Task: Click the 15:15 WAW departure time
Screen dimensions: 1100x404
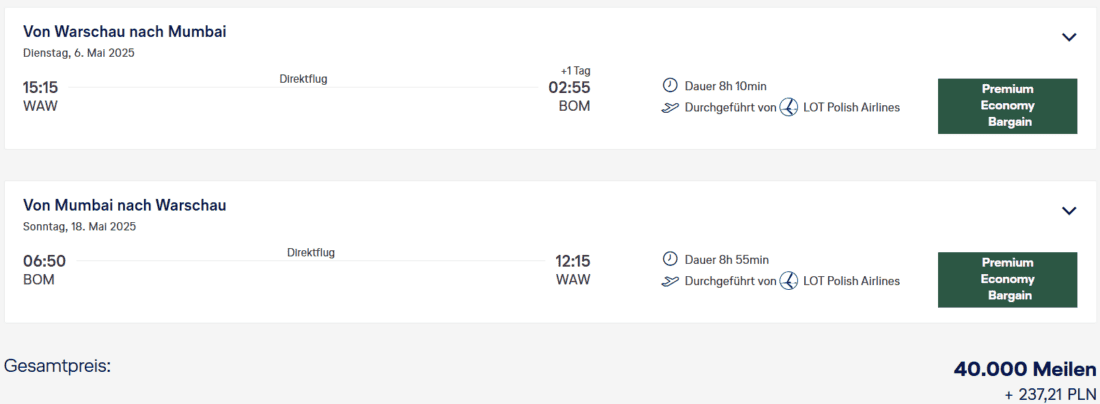Action: coord(41,87)
